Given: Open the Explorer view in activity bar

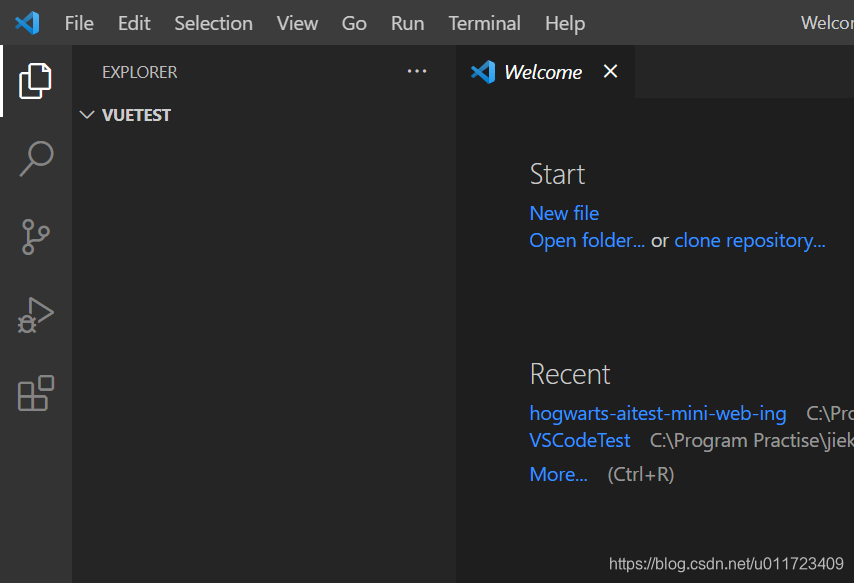Looking at the screenshot, I should 36,80.
